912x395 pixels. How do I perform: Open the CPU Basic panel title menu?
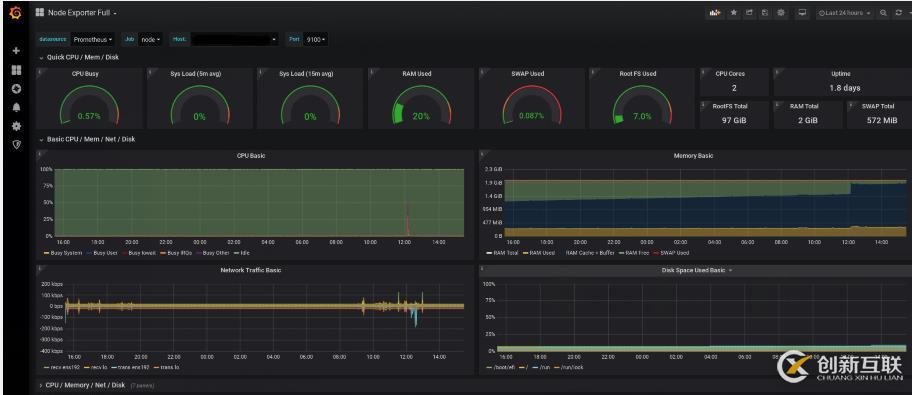click(251, 155)
